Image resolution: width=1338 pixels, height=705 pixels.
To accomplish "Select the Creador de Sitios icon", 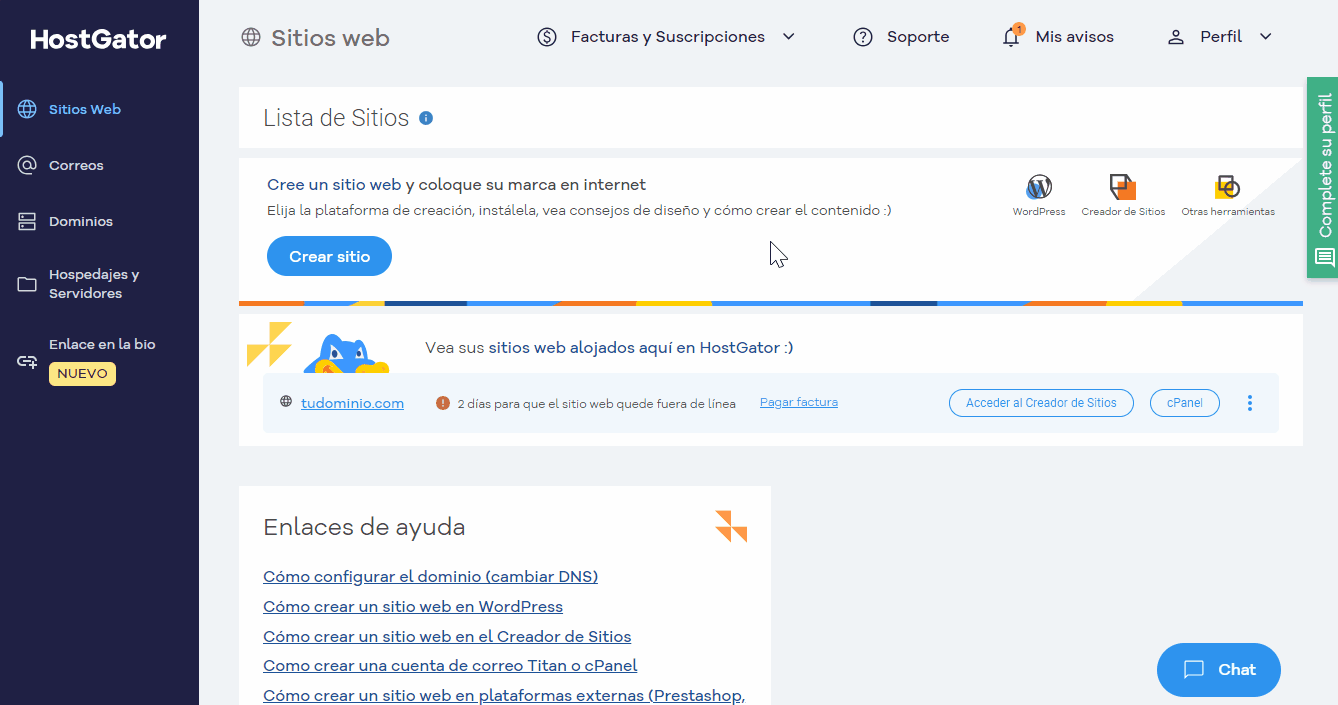I will [1123, 187].
